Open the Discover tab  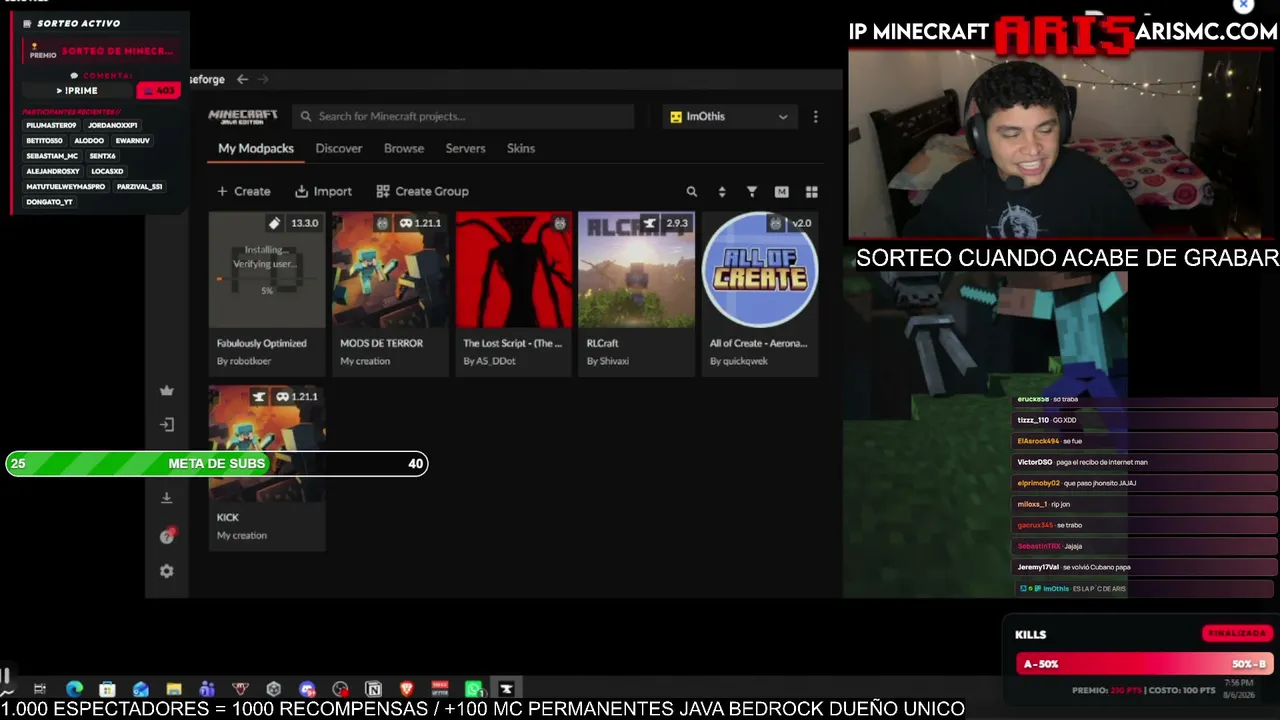pyautogui.click(x=339, y=148)
